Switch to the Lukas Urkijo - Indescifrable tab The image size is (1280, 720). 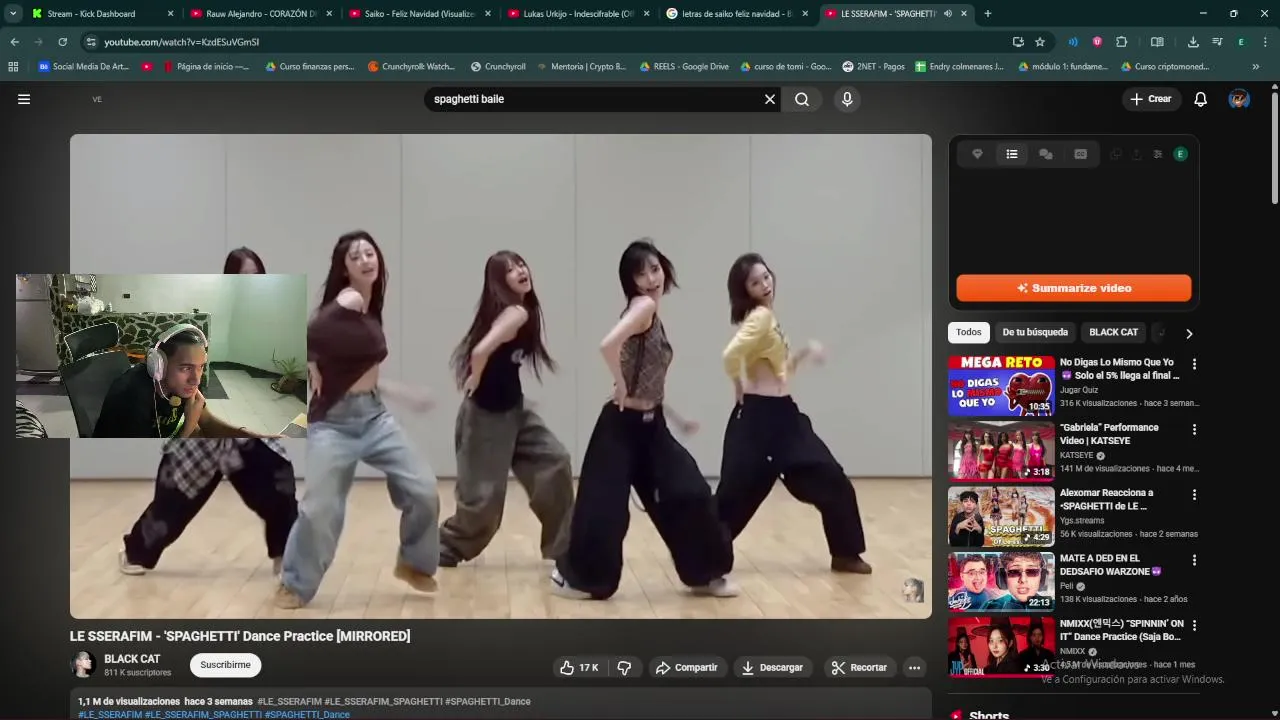578,14
